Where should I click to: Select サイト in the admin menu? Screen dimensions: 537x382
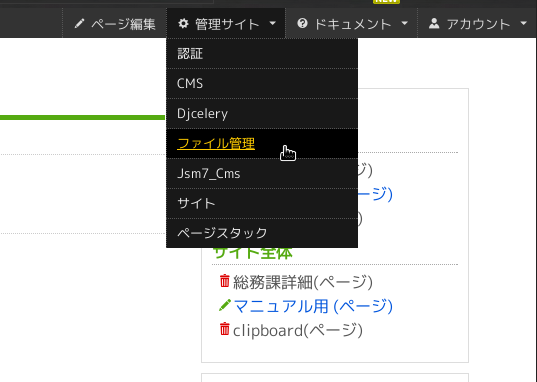pos(262,203)
